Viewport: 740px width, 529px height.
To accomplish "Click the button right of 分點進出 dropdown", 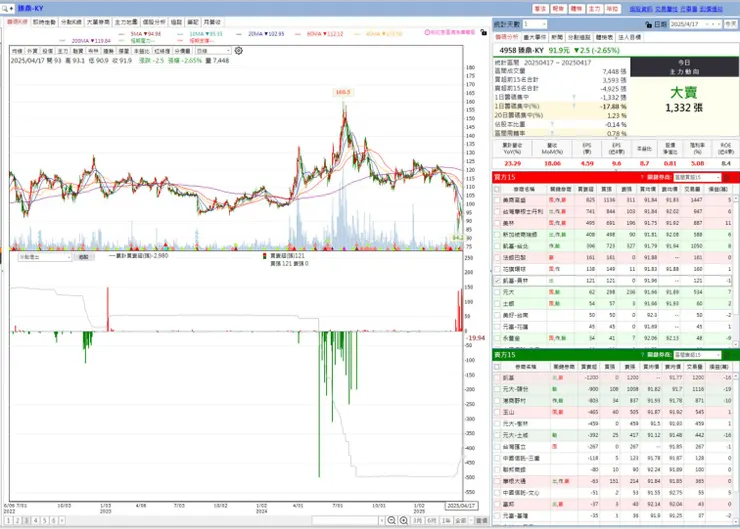I will click(x=84, y=257).
